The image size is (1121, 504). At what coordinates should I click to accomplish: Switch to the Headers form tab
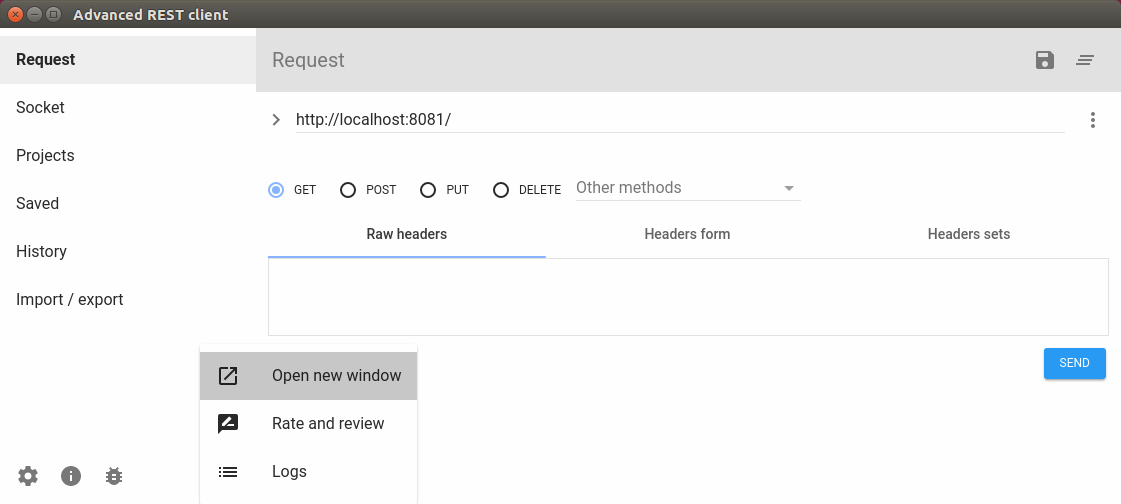tap(687, 234)
